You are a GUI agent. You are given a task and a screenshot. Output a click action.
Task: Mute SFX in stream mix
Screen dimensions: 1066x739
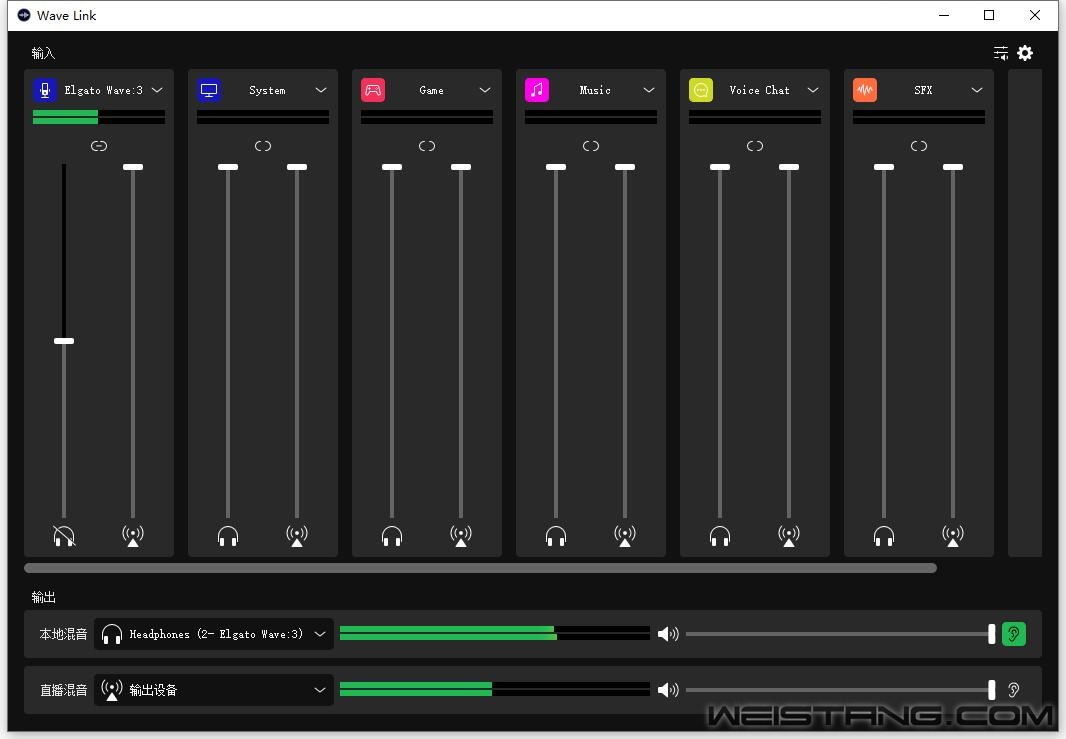coord(953,536)
